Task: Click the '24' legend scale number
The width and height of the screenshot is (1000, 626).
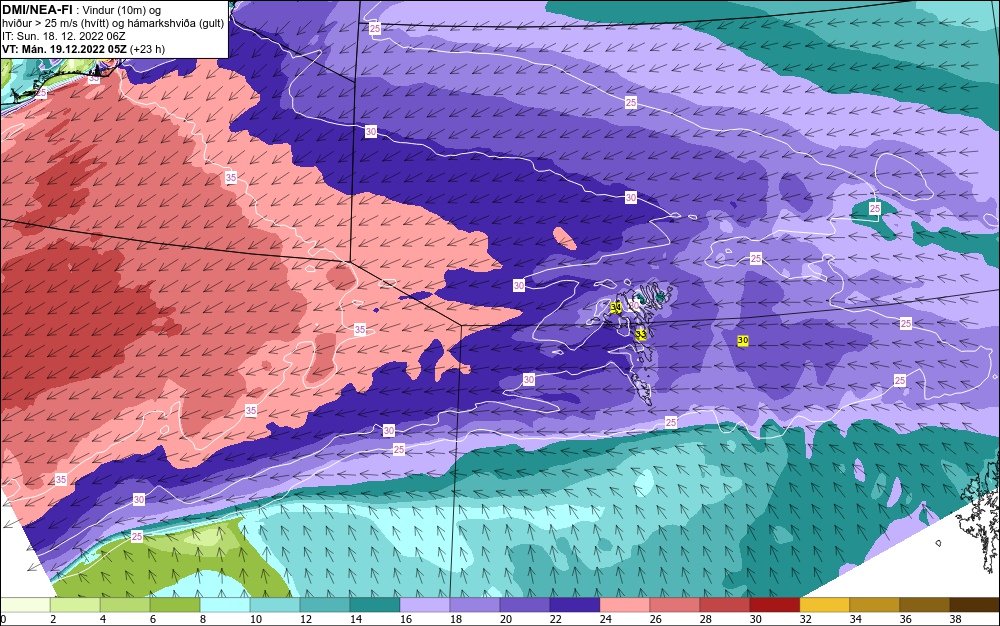Action: click(x=606, y=619)
